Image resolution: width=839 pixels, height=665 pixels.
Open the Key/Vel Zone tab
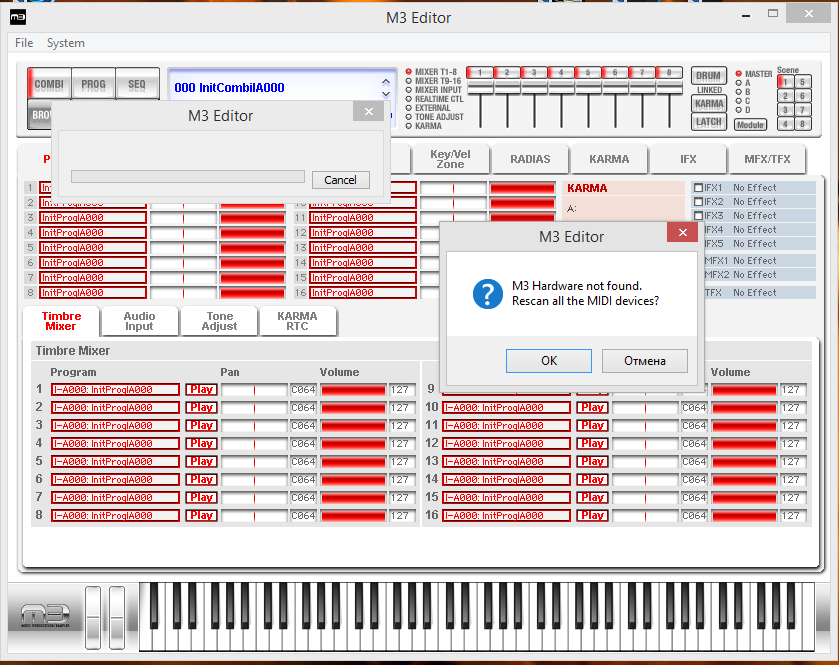click(x=451, y=159)
